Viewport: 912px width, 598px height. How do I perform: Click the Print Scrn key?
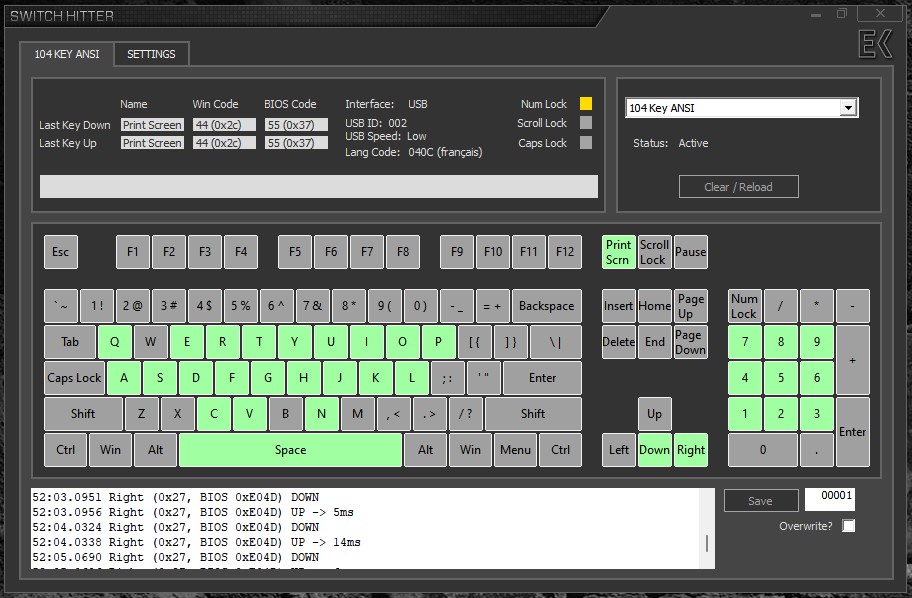pyautogui.click(x=618, y=252)
